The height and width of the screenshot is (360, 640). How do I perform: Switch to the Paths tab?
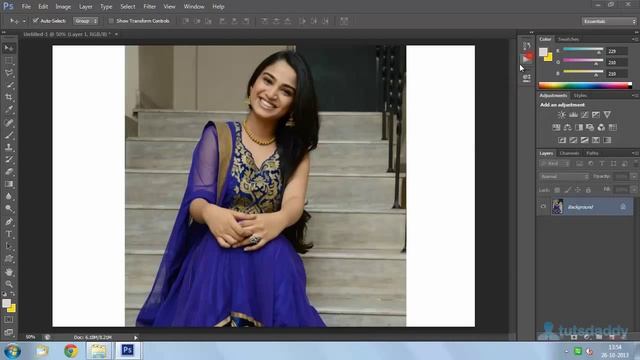coord(592,153)
